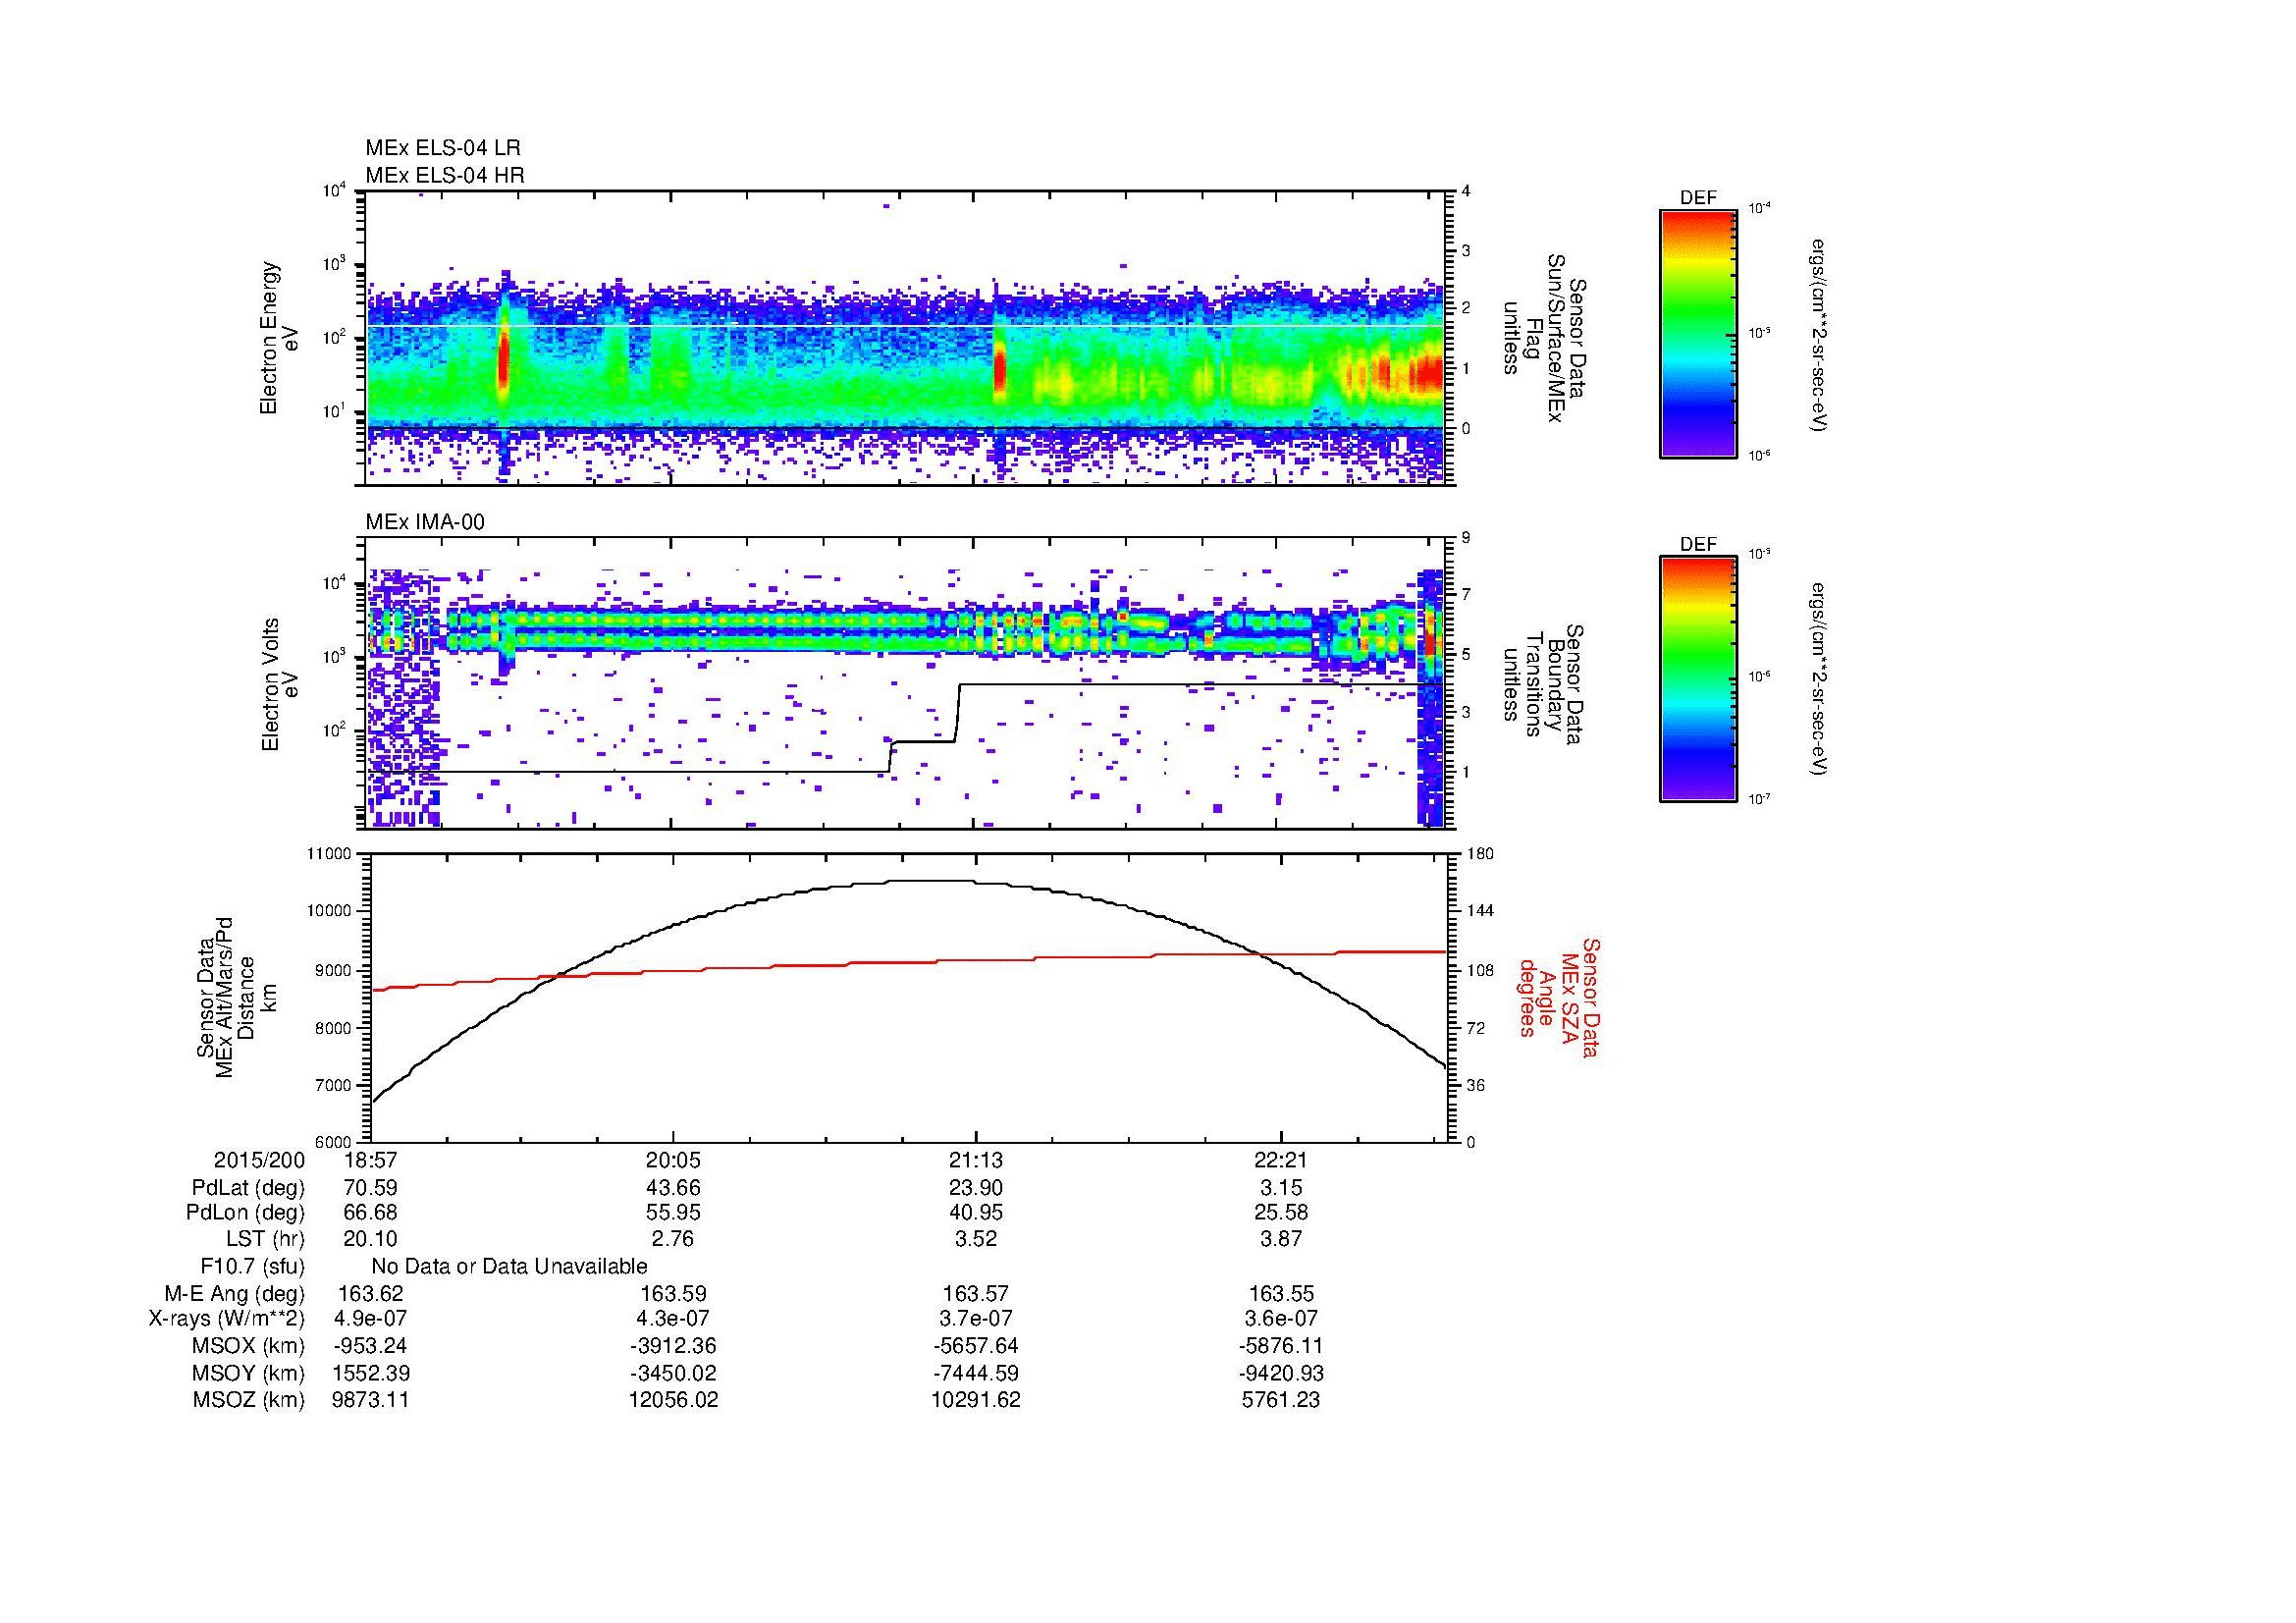Screen dimensions: 2296x1623
Task: Click the 'MEx IMA-00' panel title
Action: tap(425, 522)
